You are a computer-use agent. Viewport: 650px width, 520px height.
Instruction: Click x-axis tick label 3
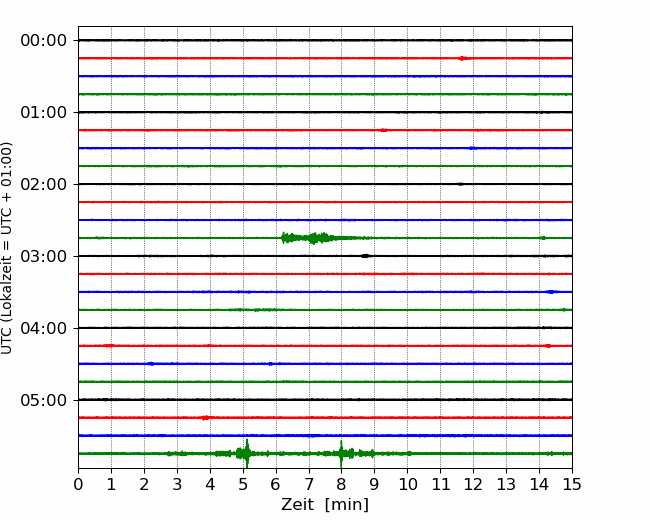[177, 484]
